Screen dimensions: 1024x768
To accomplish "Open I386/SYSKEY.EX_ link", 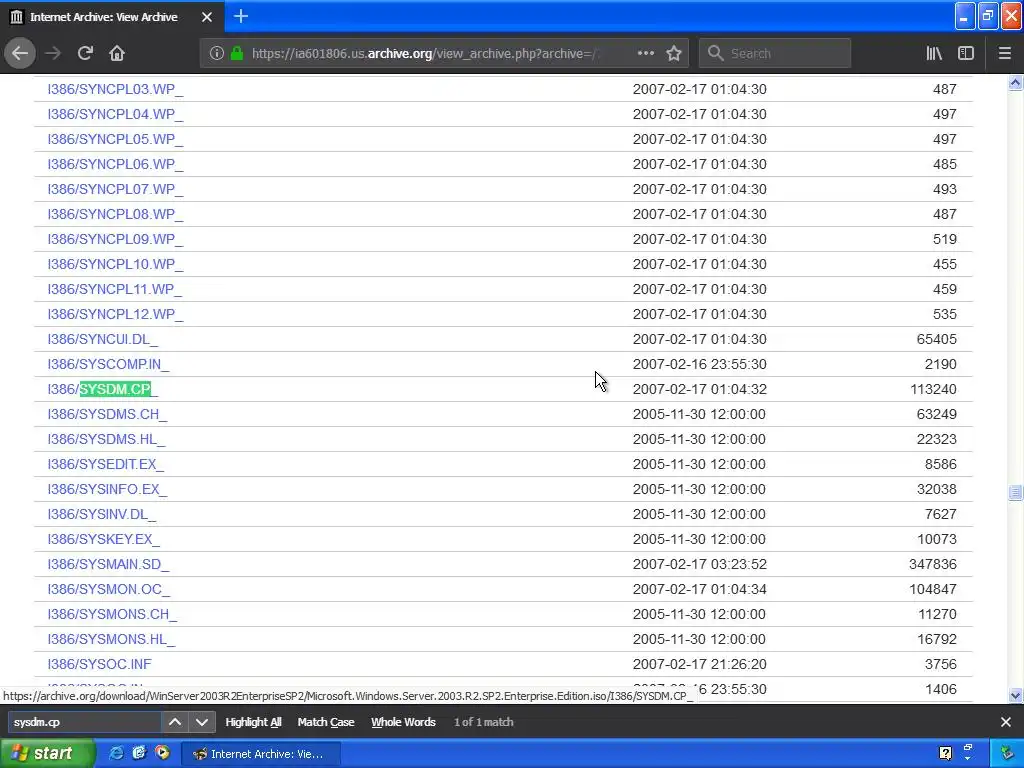I will (x=103, y=539).
